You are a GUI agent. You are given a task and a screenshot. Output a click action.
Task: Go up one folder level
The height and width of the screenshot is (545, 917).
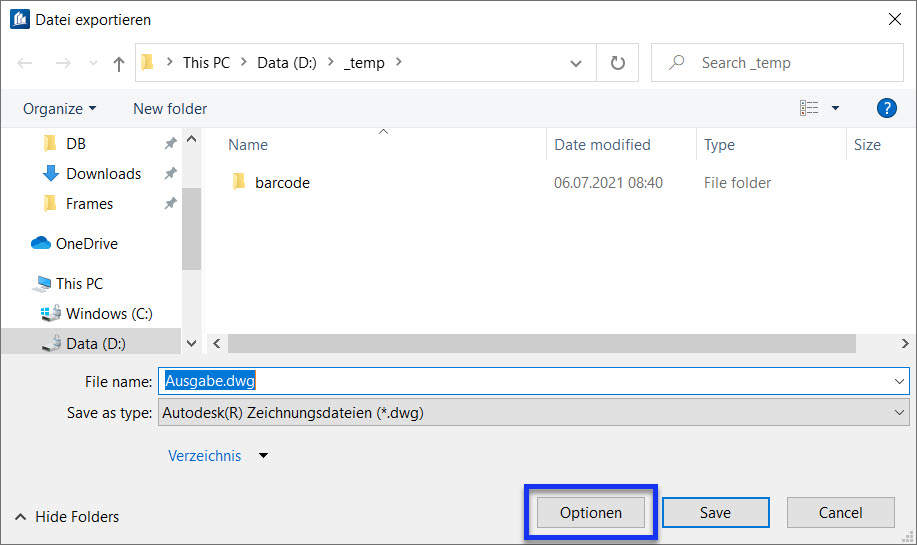coord(119,63)
